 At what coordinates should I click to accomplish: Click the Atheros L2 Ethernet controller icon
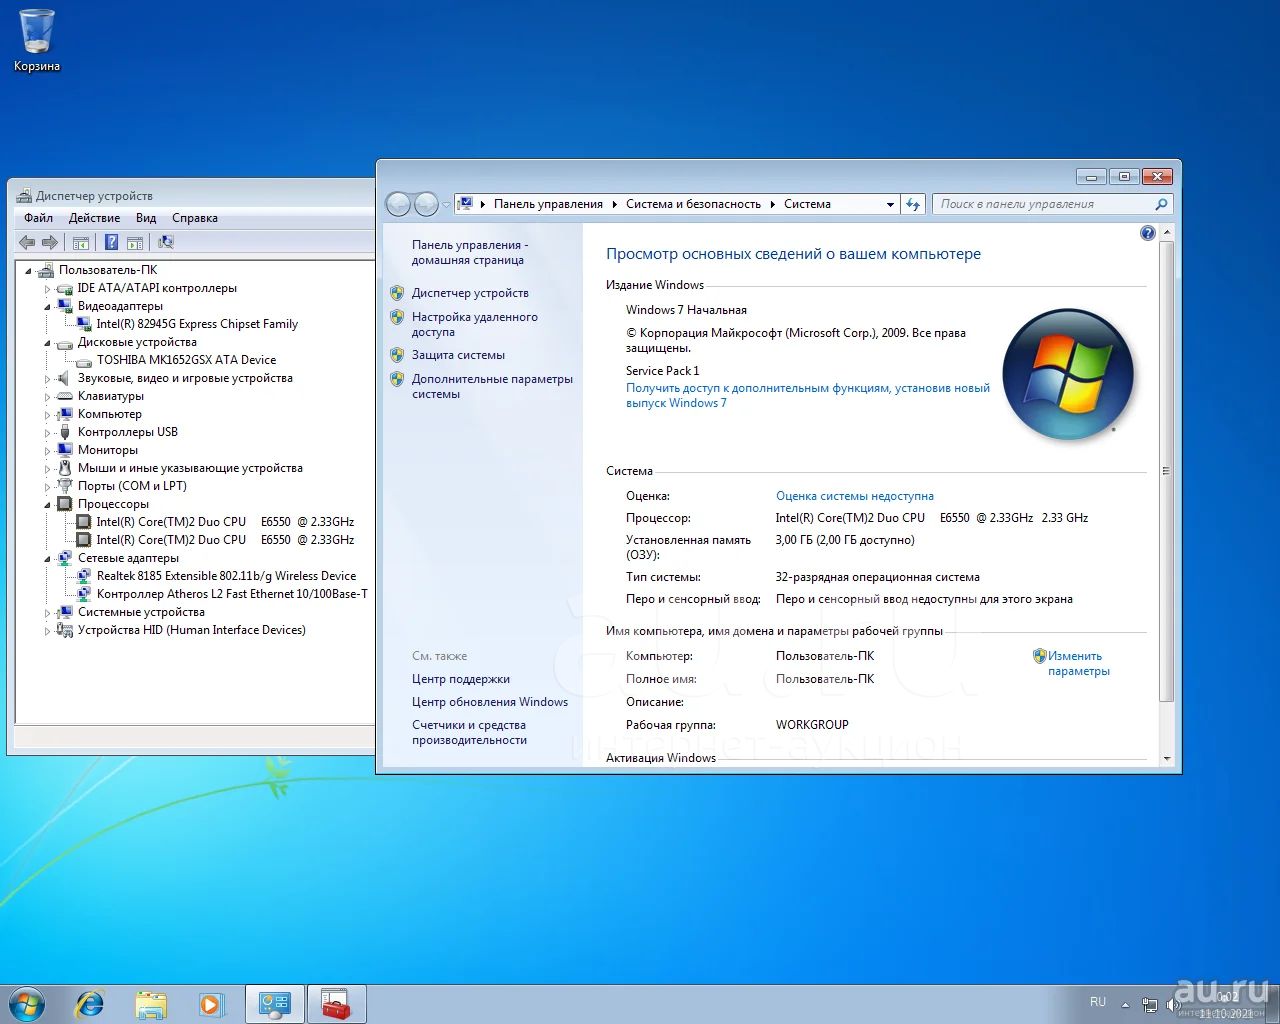[85, 594]
